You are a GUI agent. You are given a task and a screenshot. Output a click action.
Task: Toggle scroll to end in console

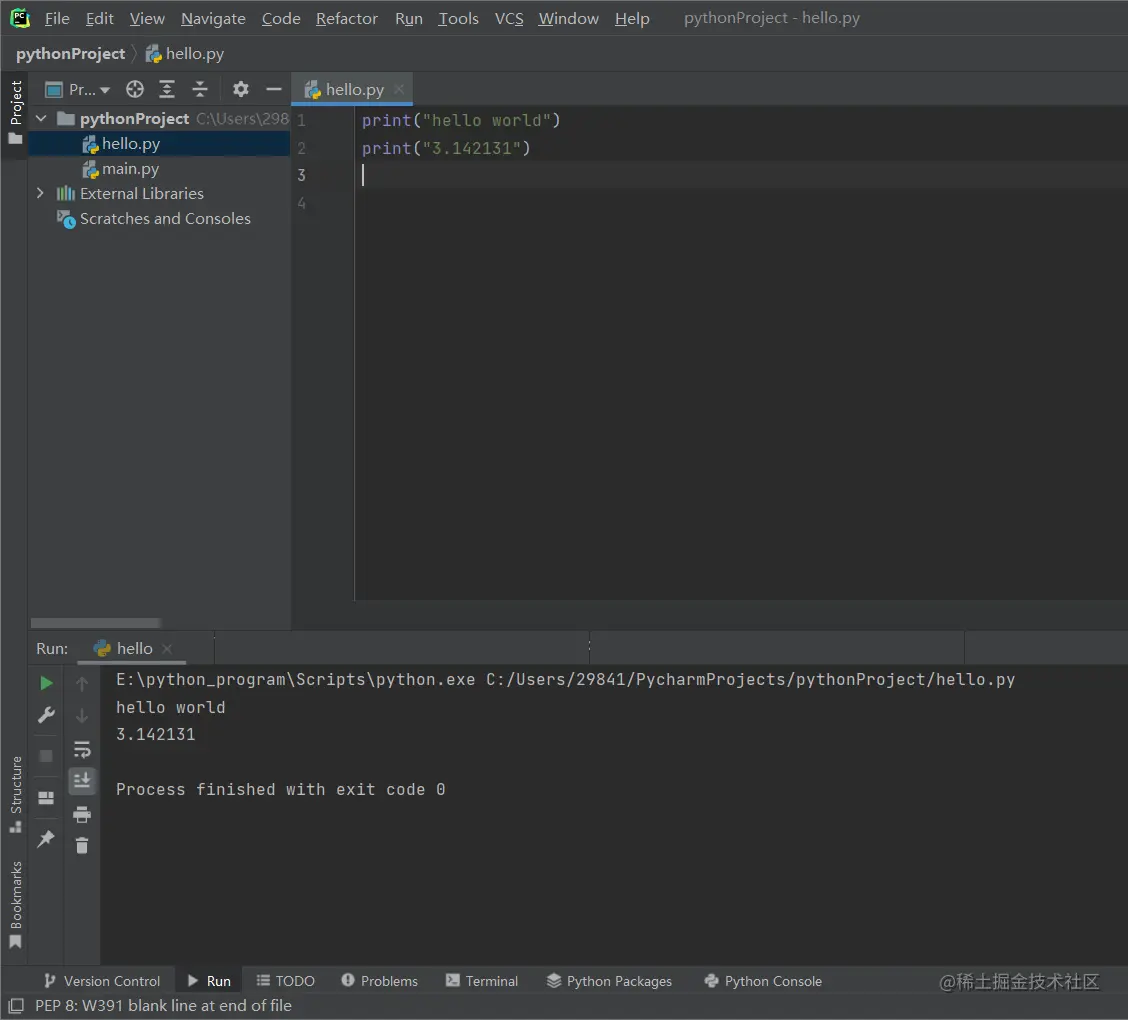point(82,781)
